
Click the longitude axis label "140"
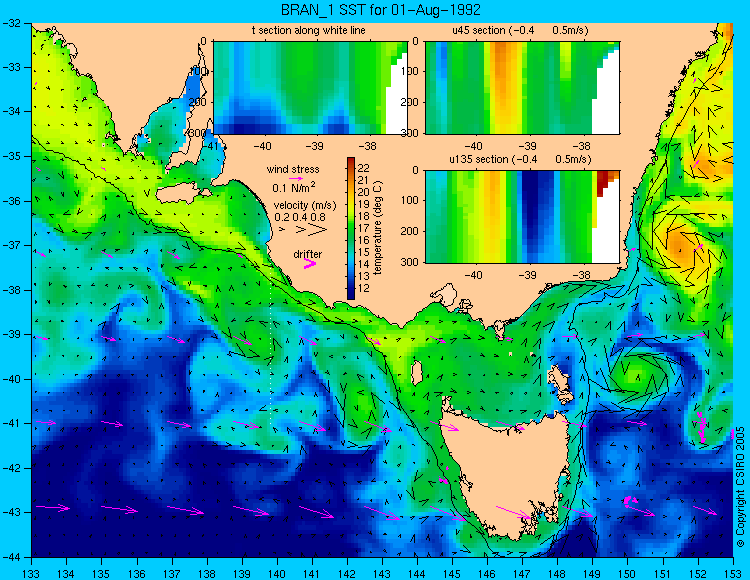[276, 573]
